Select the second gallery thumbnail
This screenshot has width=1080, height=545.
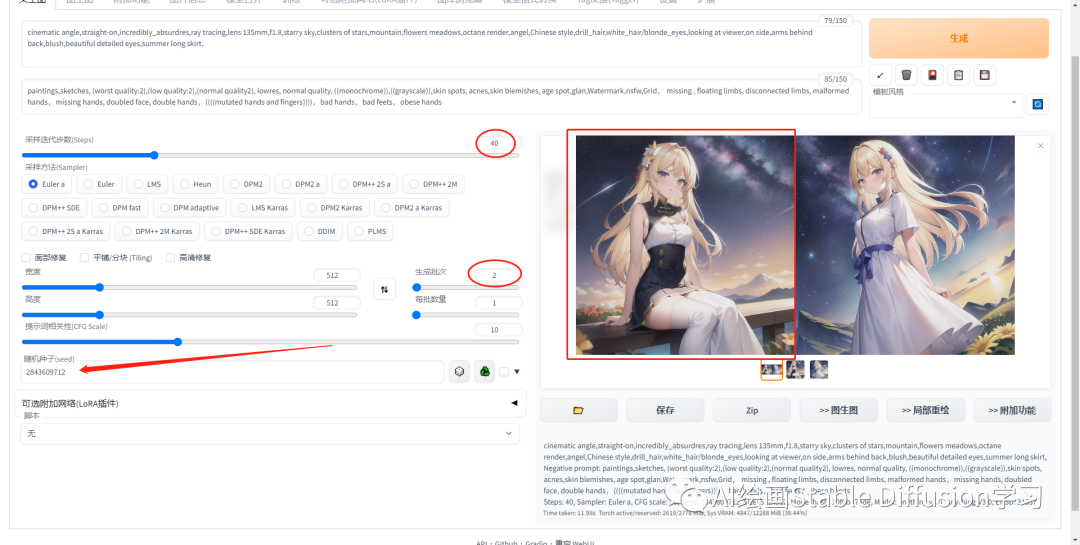795,370
